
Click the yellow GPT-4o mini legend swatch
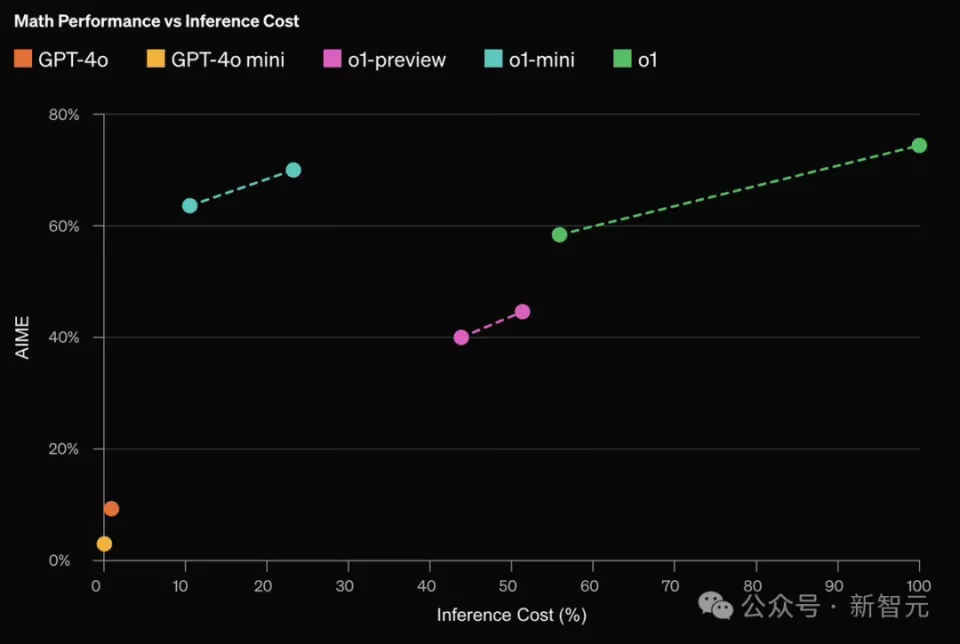pos(155,60)
